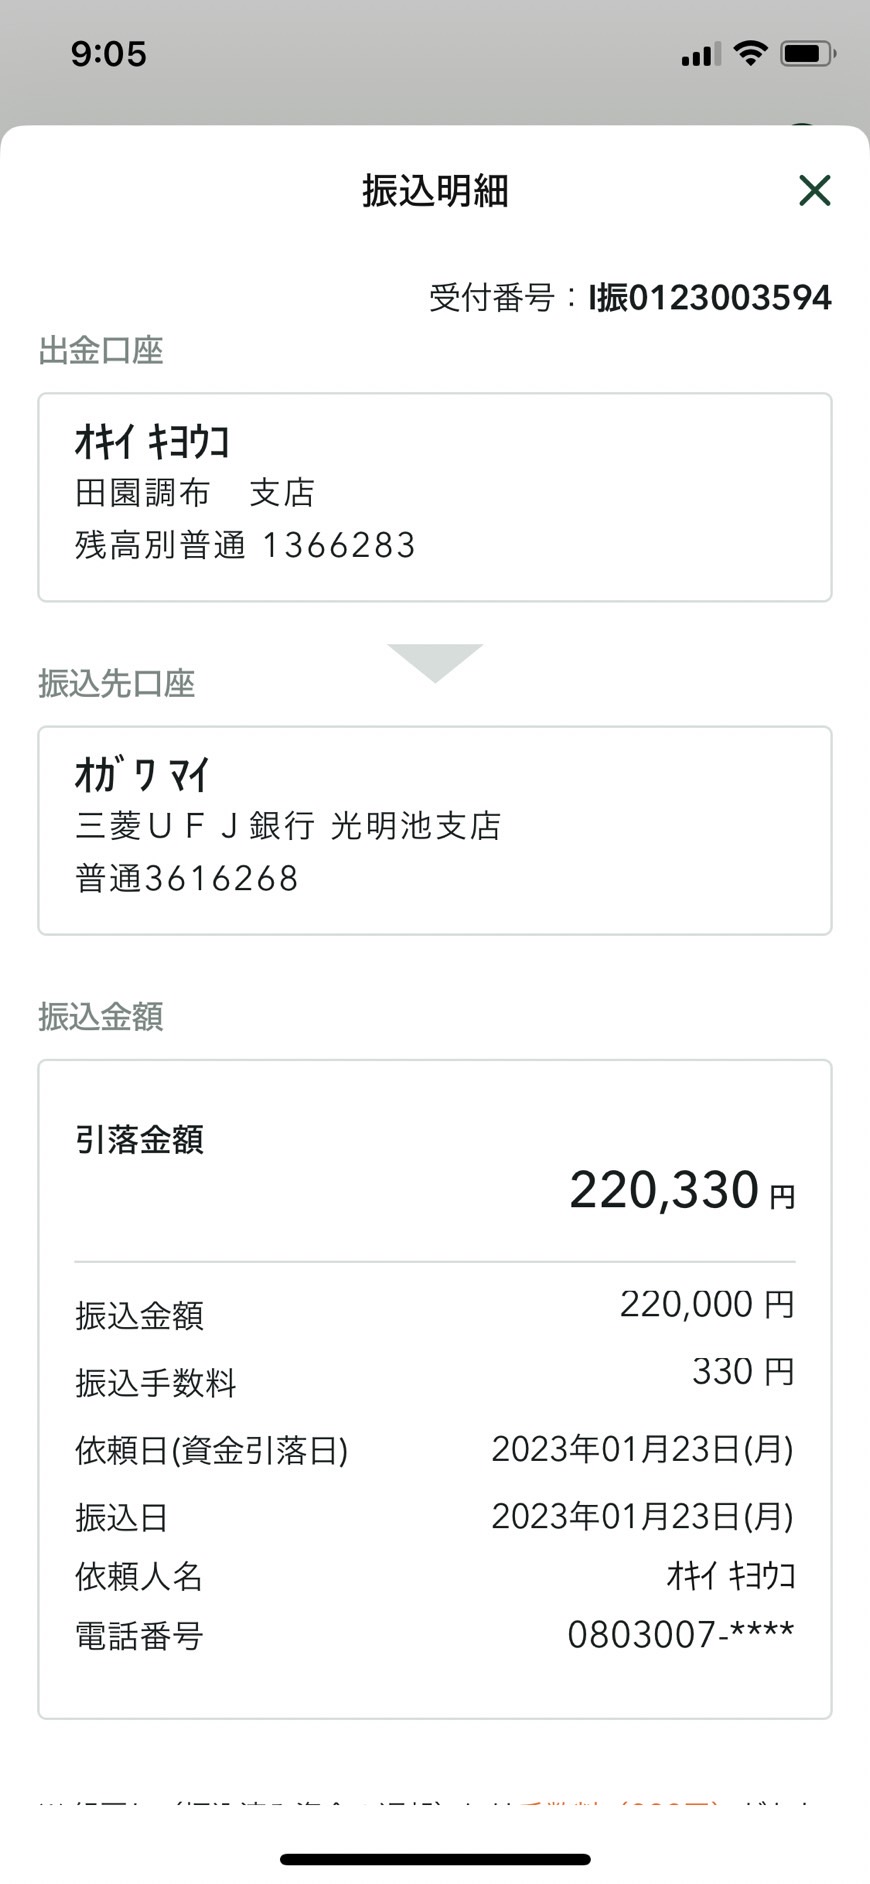
Task: Tap the 220,330 円 withdrawal total
Action: pos(682,1190)
